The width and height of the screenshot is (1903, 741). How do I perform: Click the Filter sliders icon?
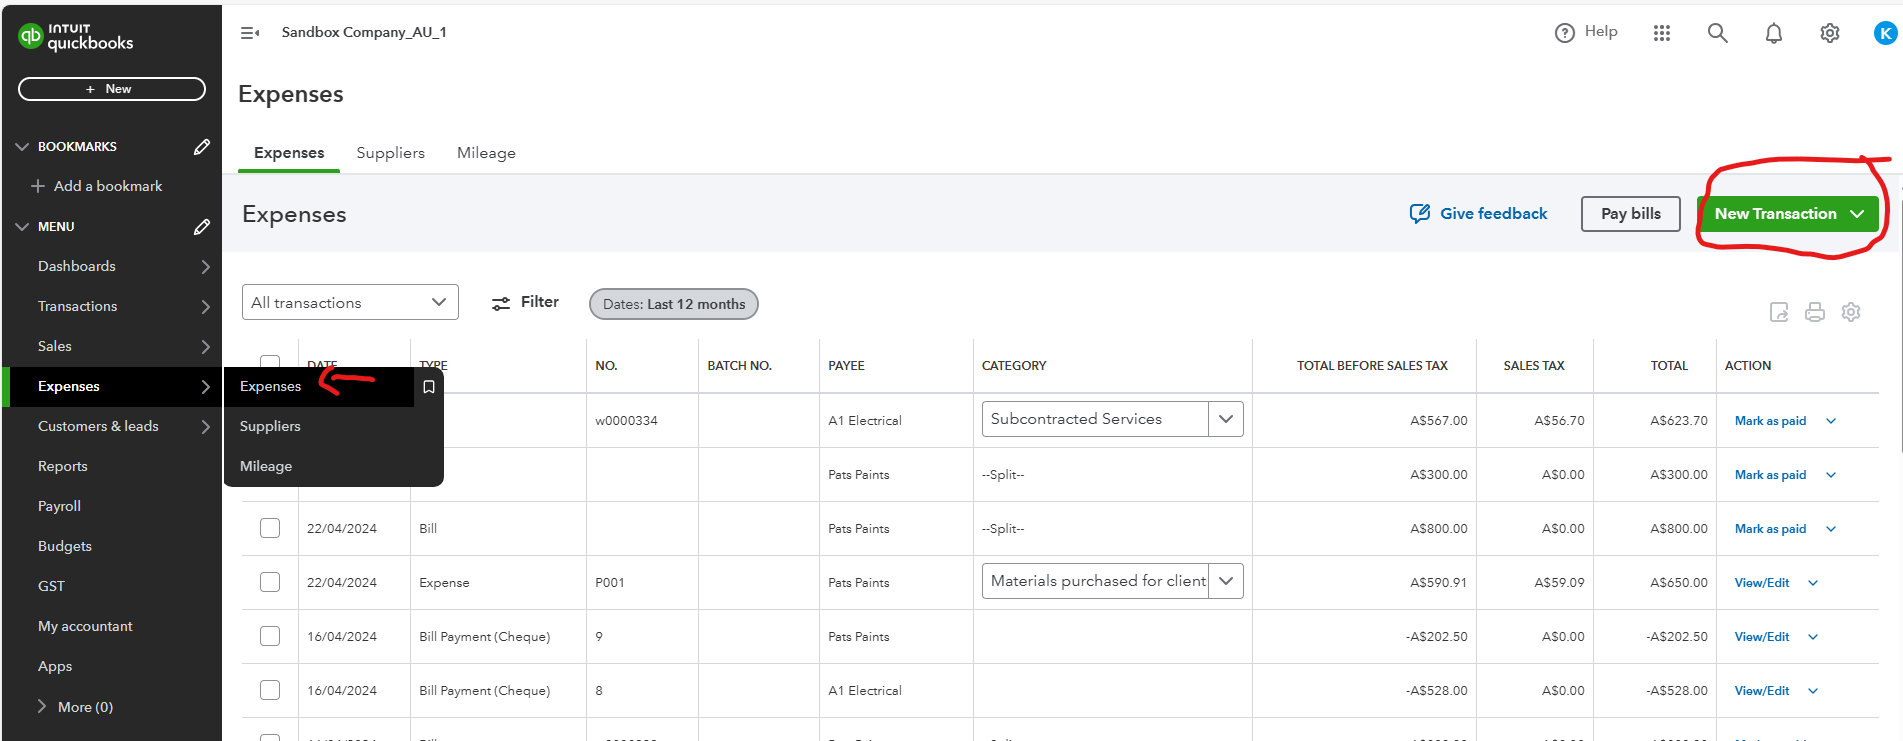click(501, 303)
